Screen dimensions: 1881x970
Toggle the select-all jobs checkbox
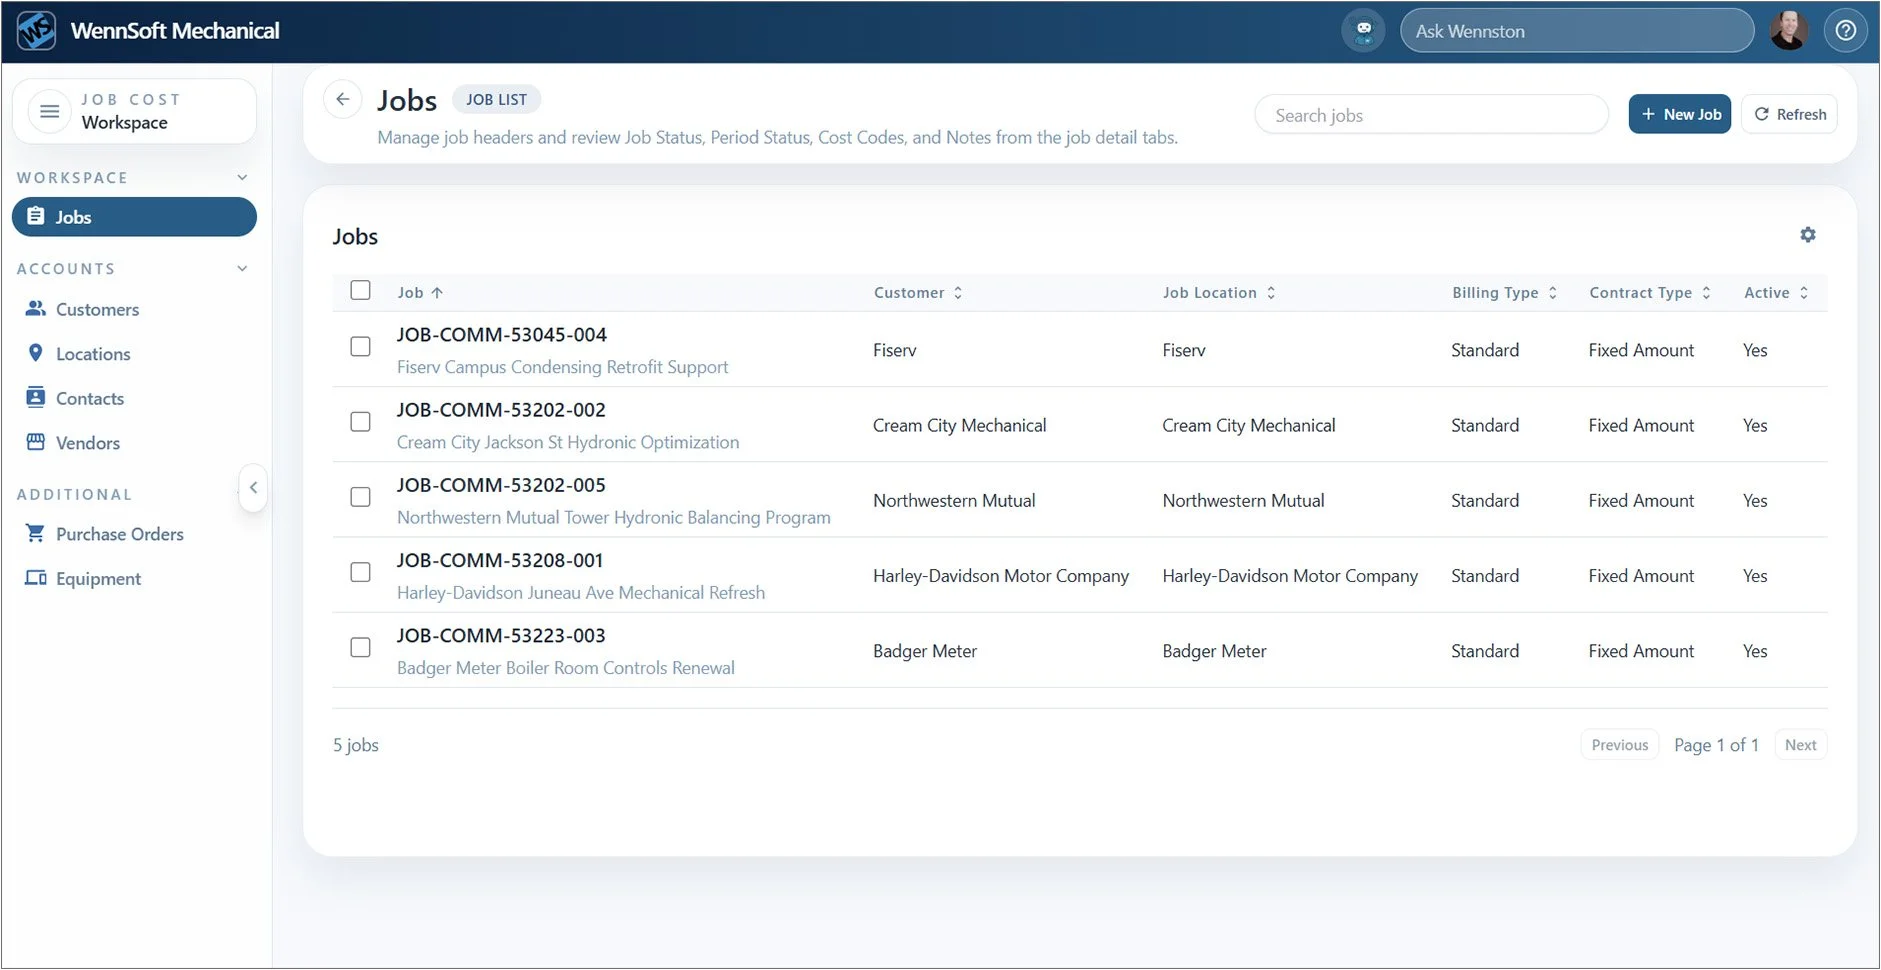point(361,290)
